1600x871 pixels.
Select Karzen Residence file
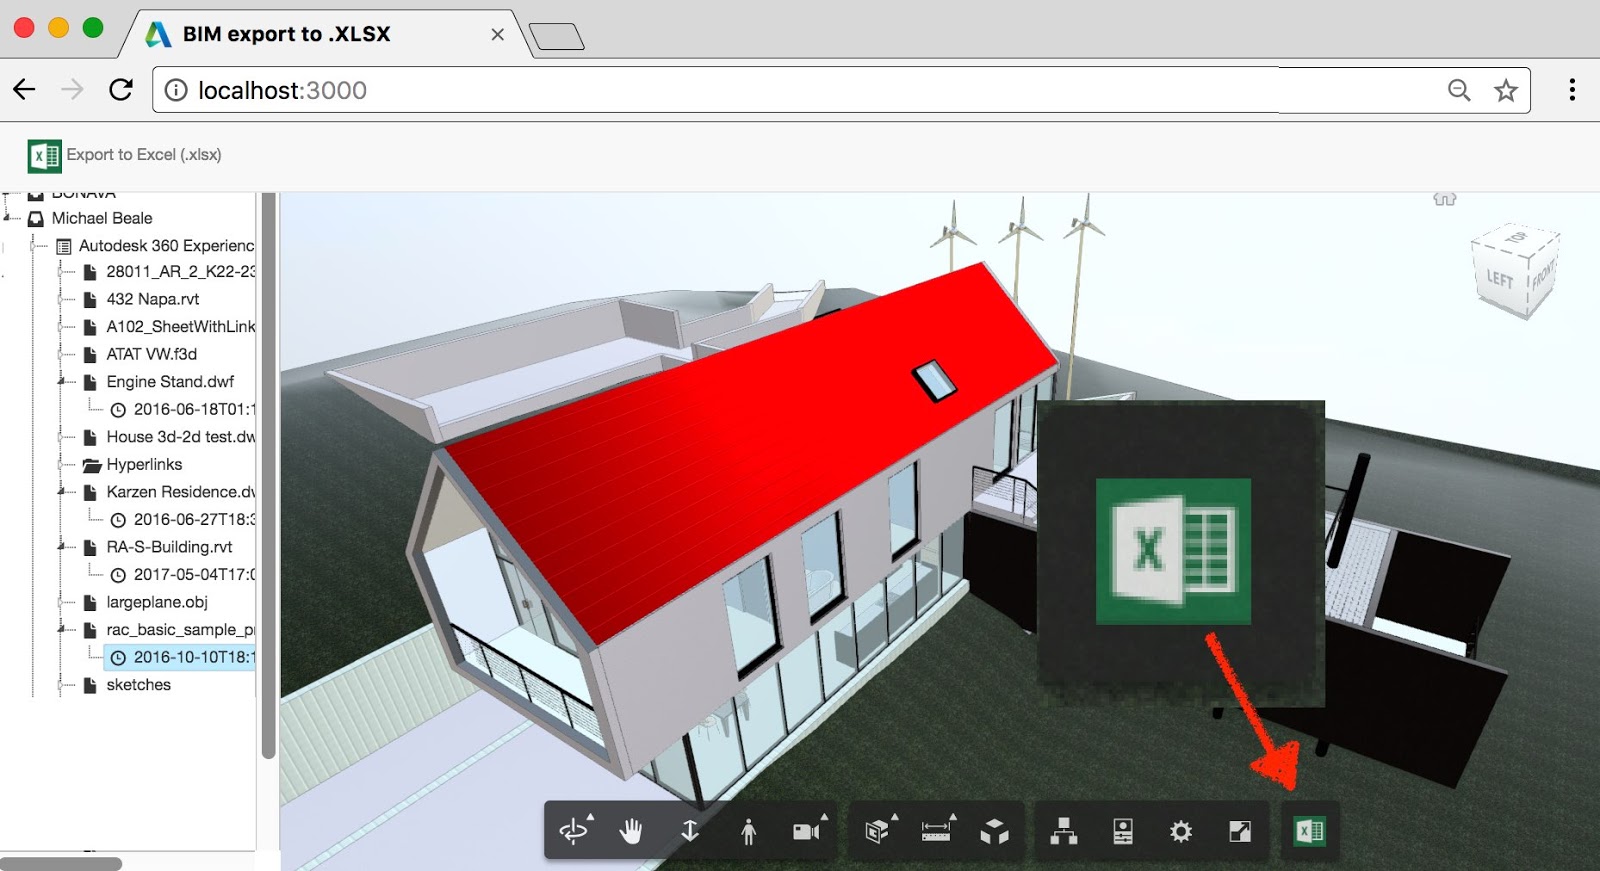click(x=181, y=492)
